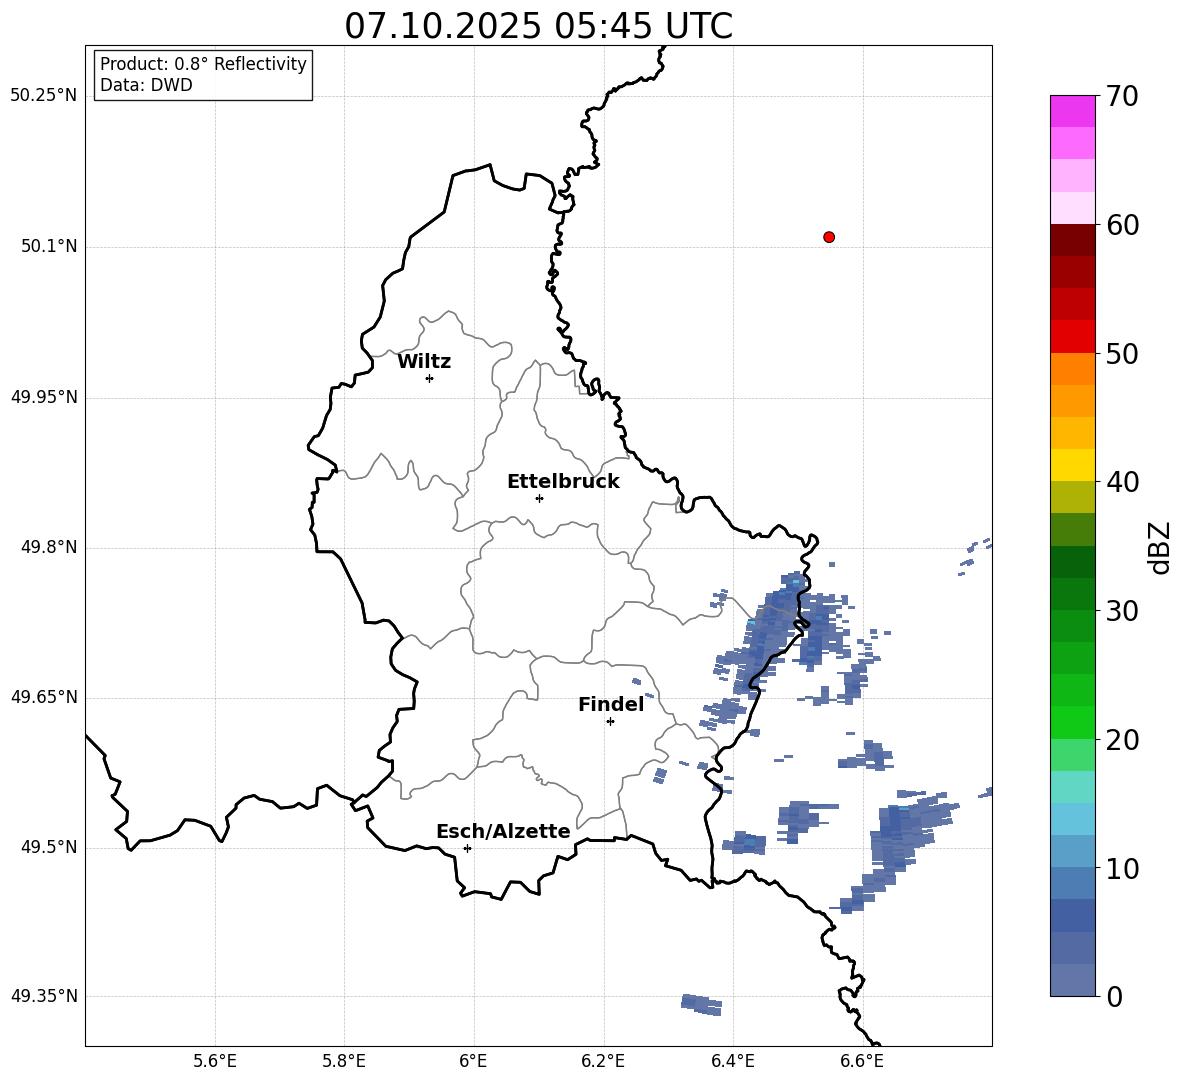Click the 6.2°E longitude label

coord(603,1061)
